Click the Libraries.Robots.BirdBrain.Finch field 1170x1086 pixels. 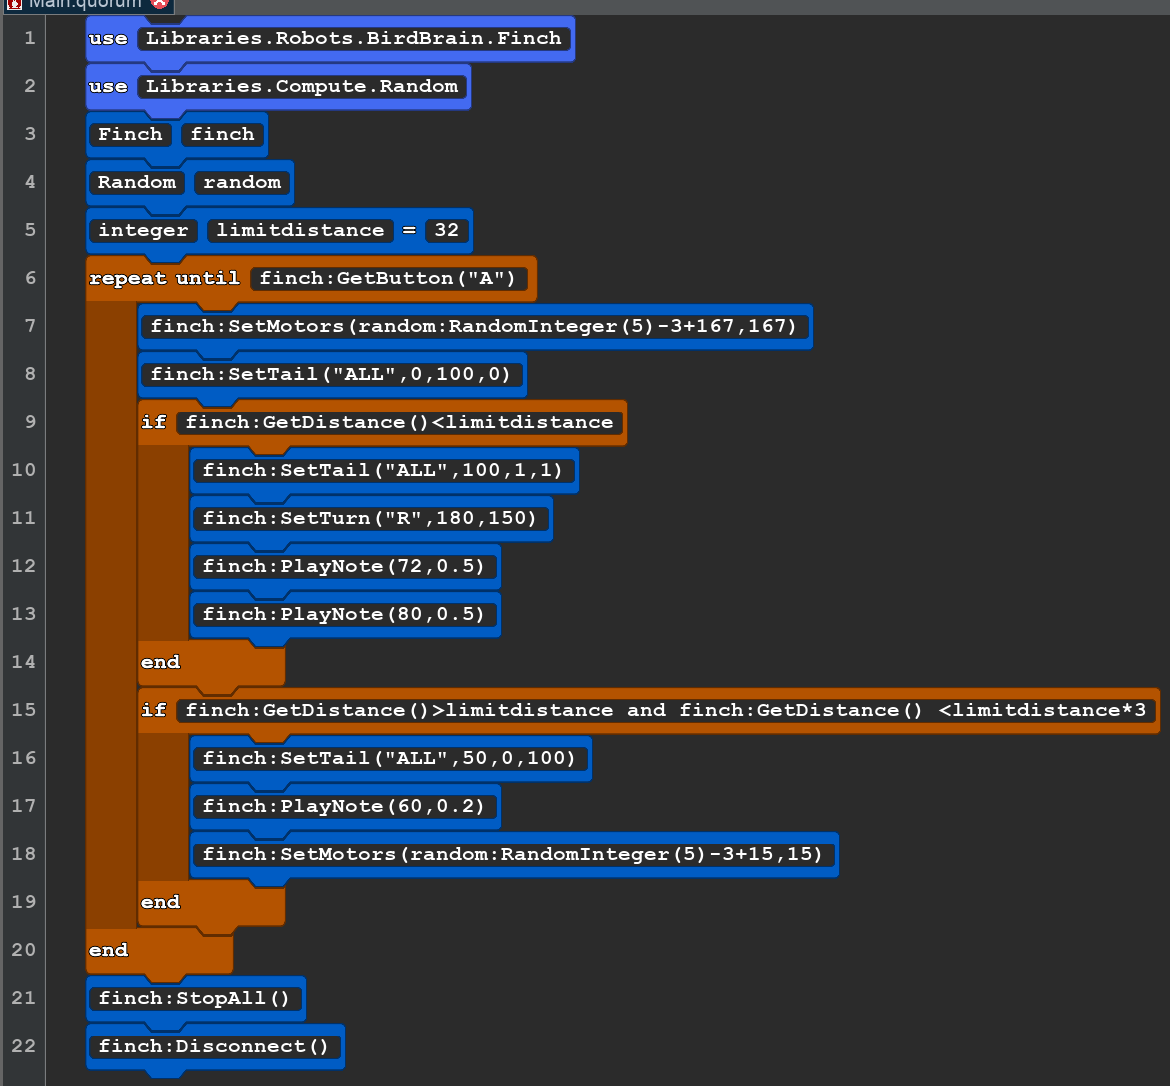(x=355, y=39)
